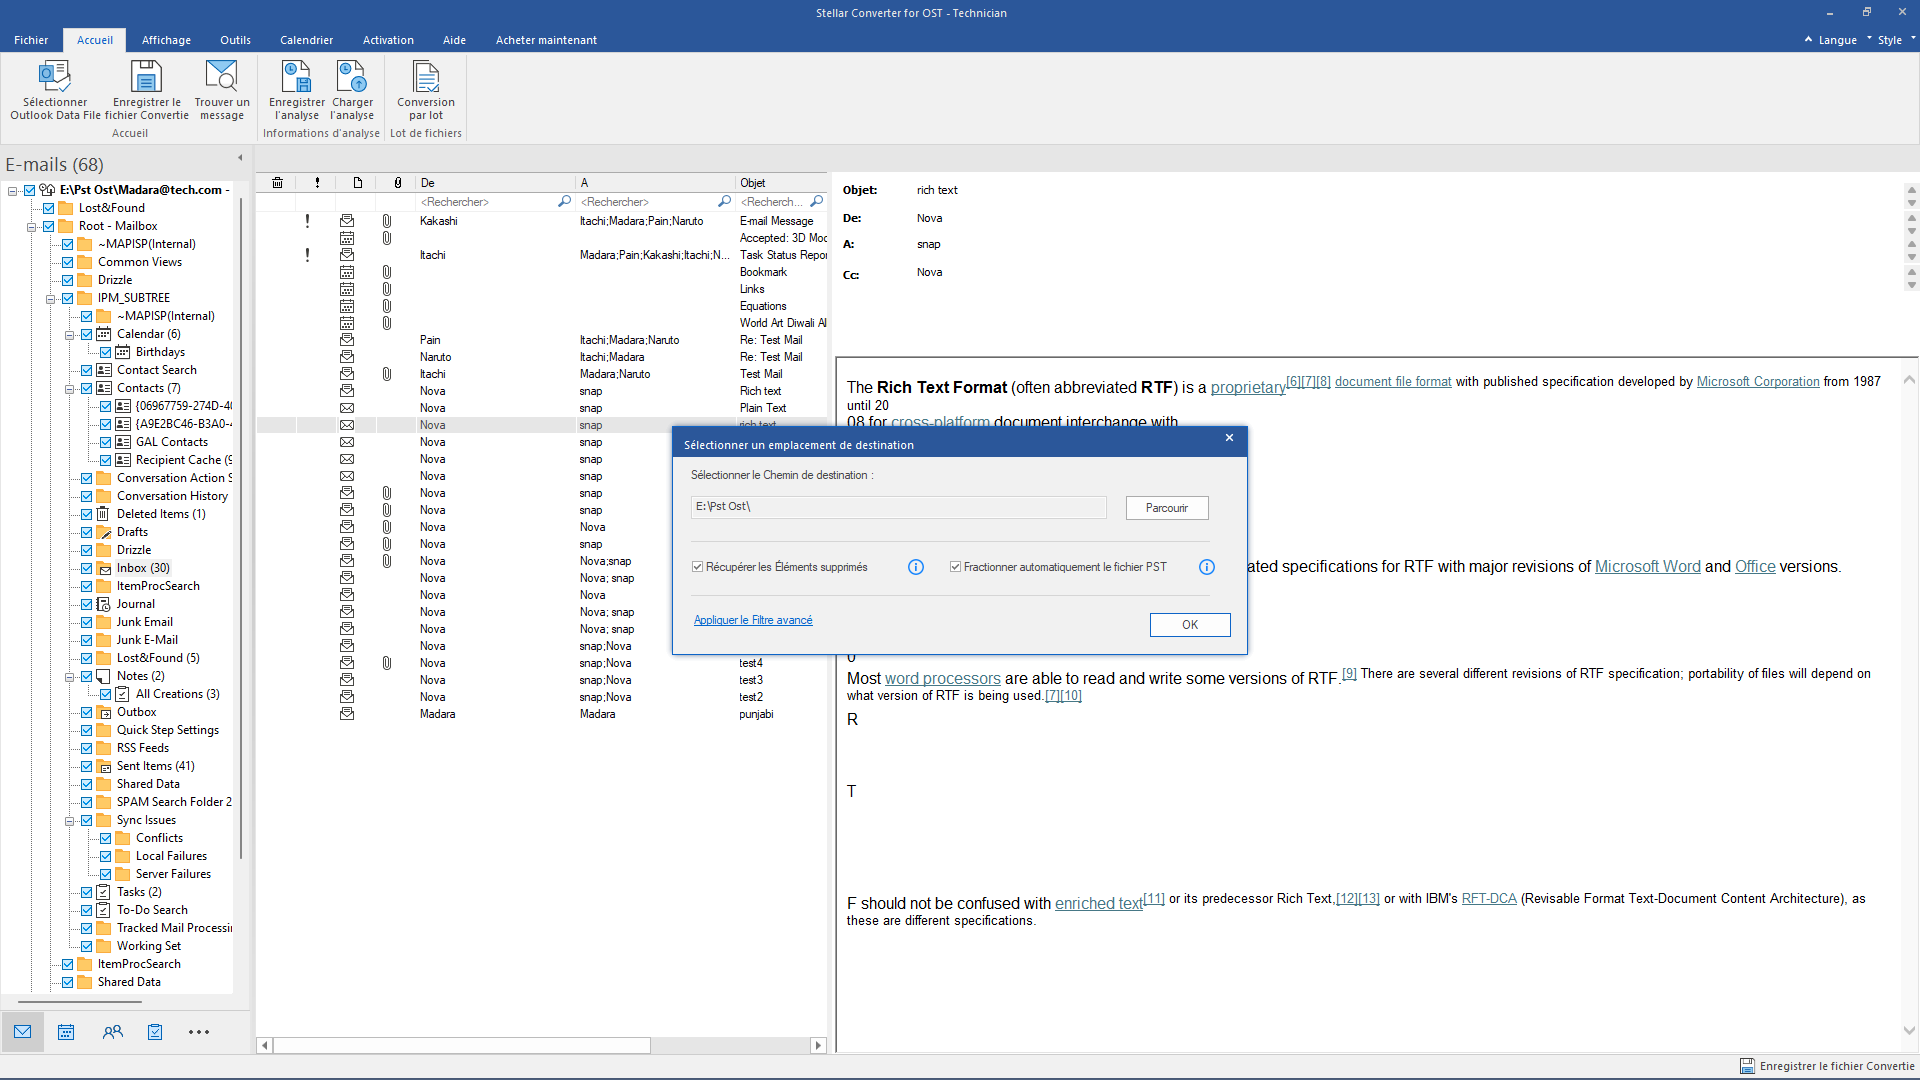Uncheck the Deleted Items (1) checkbox
The width and height of the screenshot is (1920, 1080).
(x=86, y=514)
